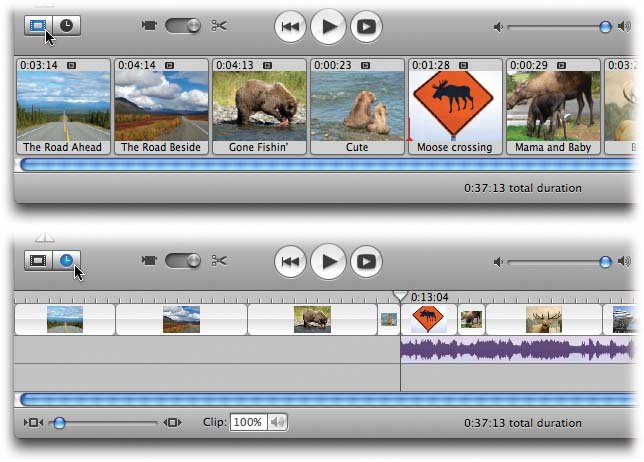Click clip volume speaker button beside 100%
The image size is (644, 462).
pos(277,423)
